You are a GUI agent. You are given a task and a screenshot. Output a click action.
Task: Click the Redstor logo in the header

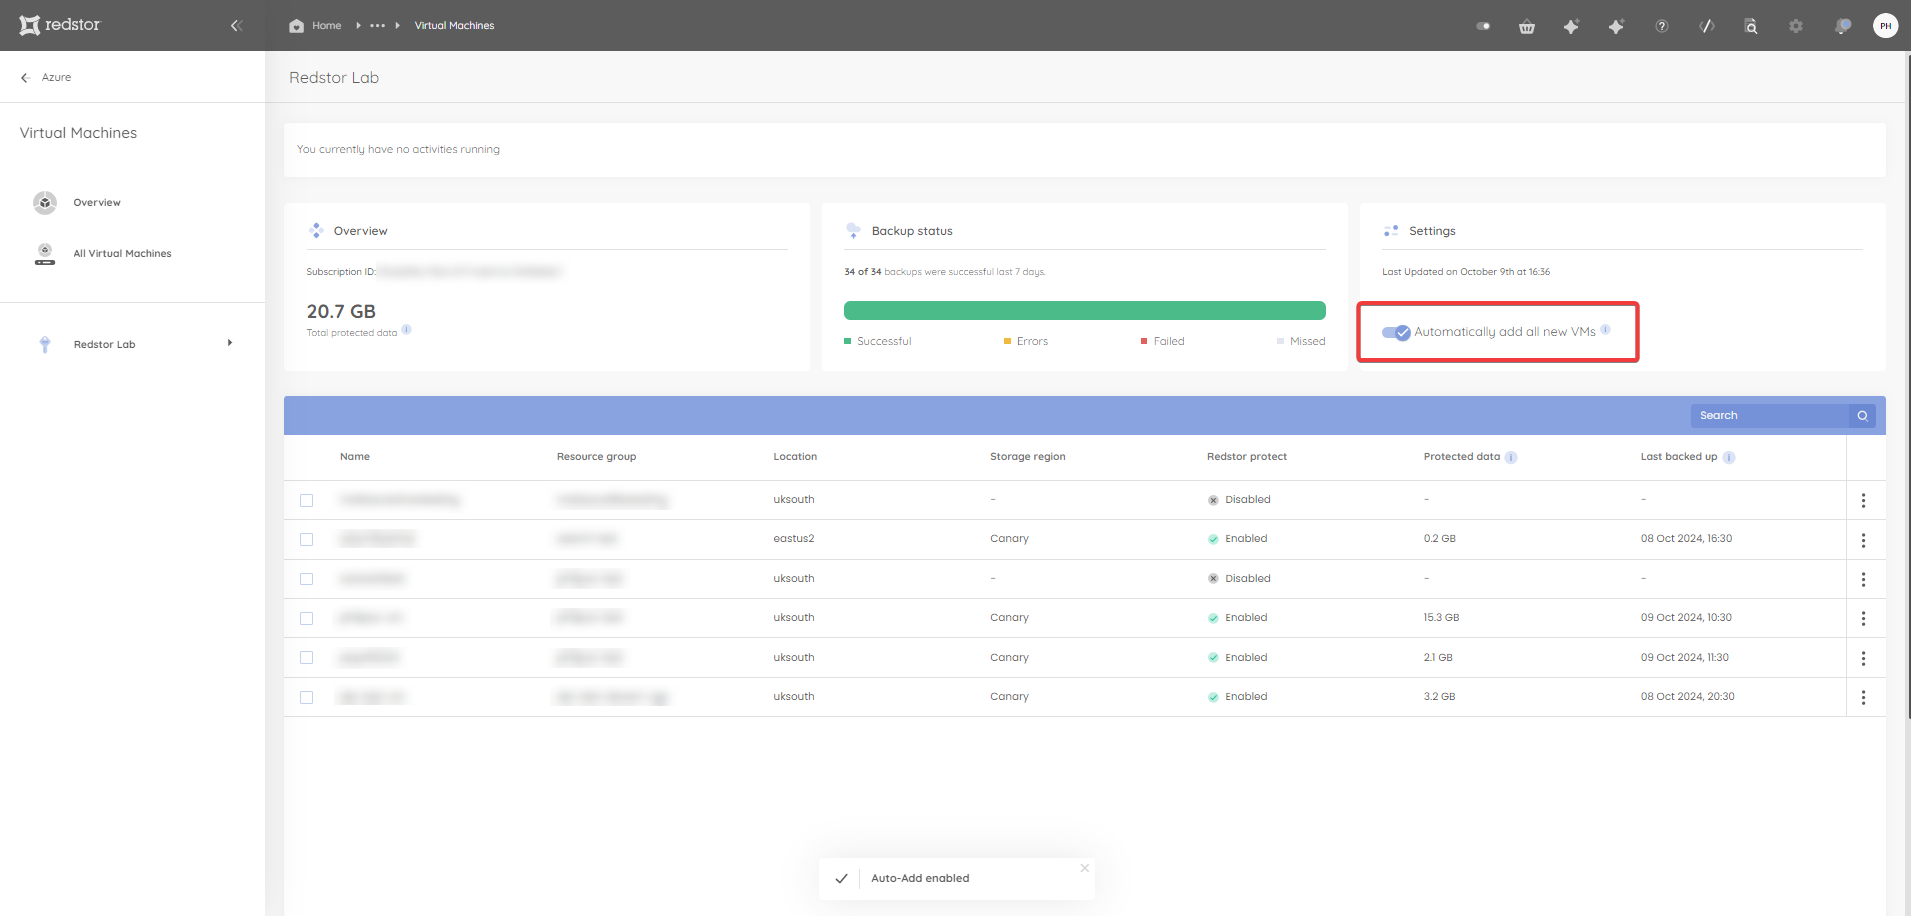click(x=60, y=25)
